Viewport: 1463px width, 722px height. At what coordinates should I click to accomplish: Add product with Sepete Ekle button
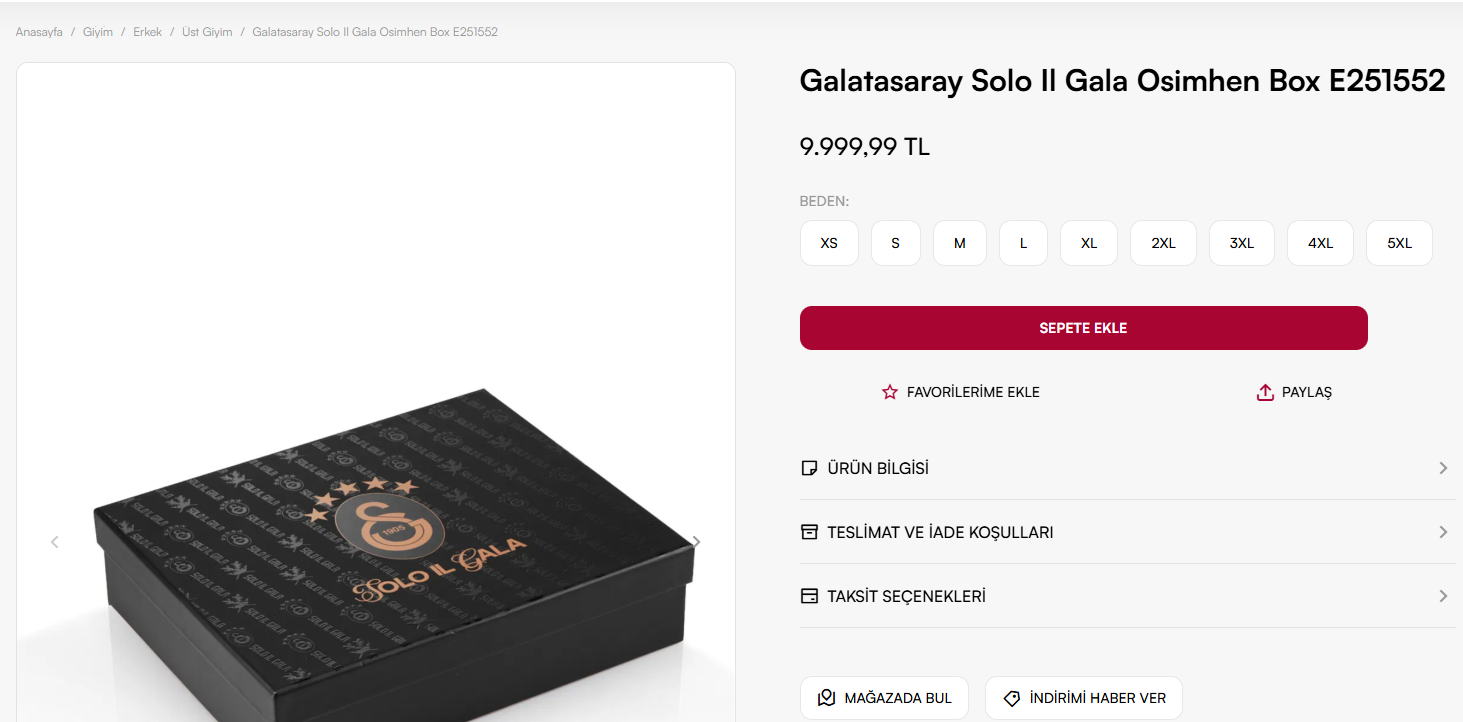point(1083,328)
